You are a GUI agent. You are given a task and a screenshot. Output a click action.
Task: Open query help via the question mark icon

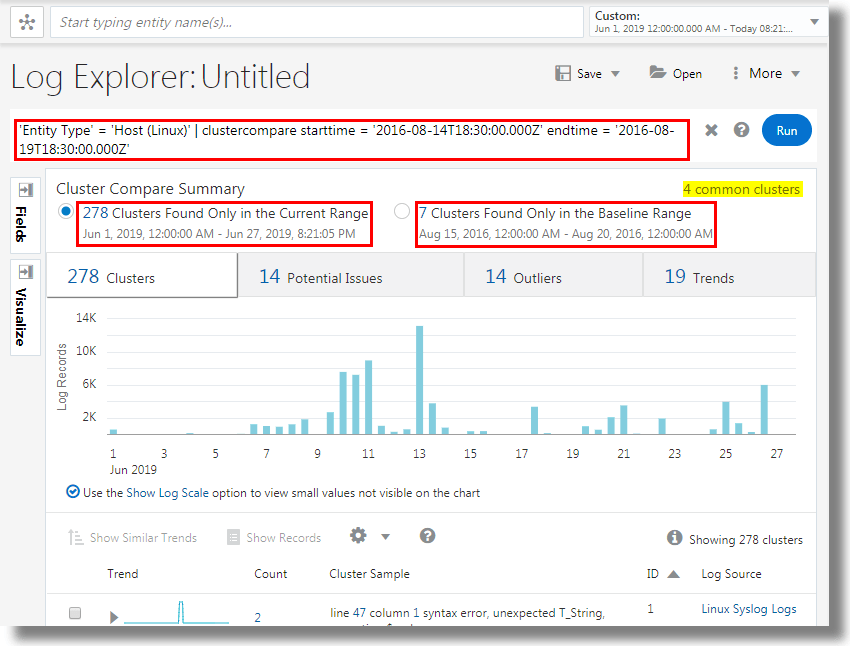pos(741,130)
